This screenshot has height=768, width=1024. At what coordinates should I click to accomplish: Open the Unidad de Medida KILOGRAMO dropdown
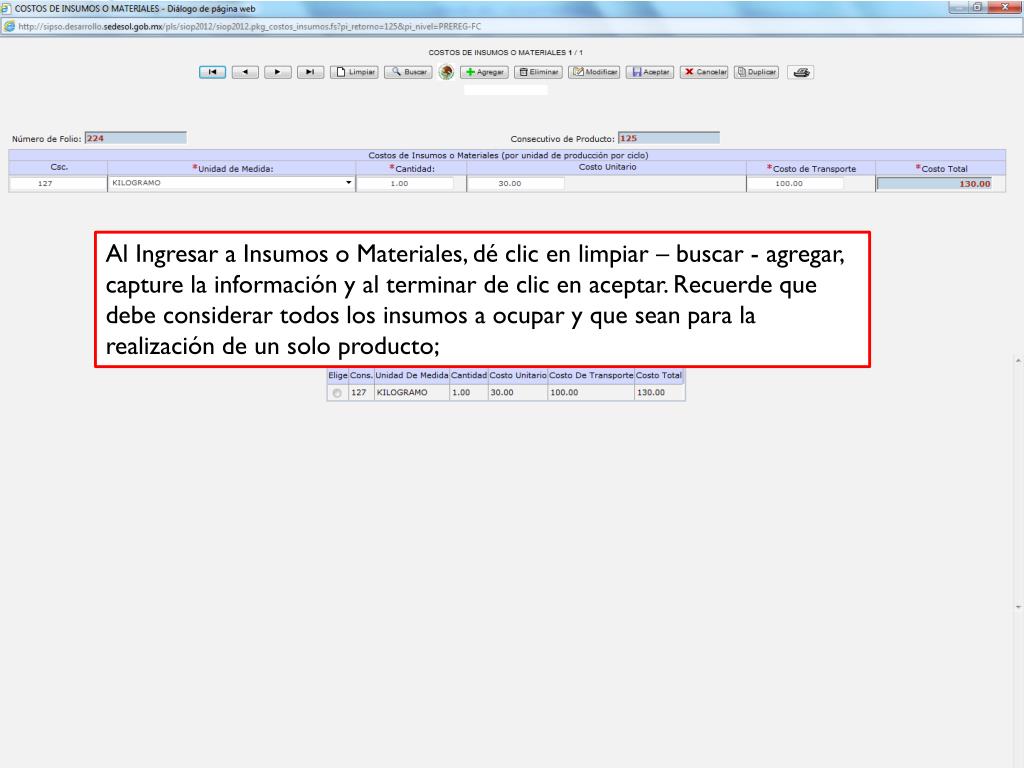click(231, 184)
